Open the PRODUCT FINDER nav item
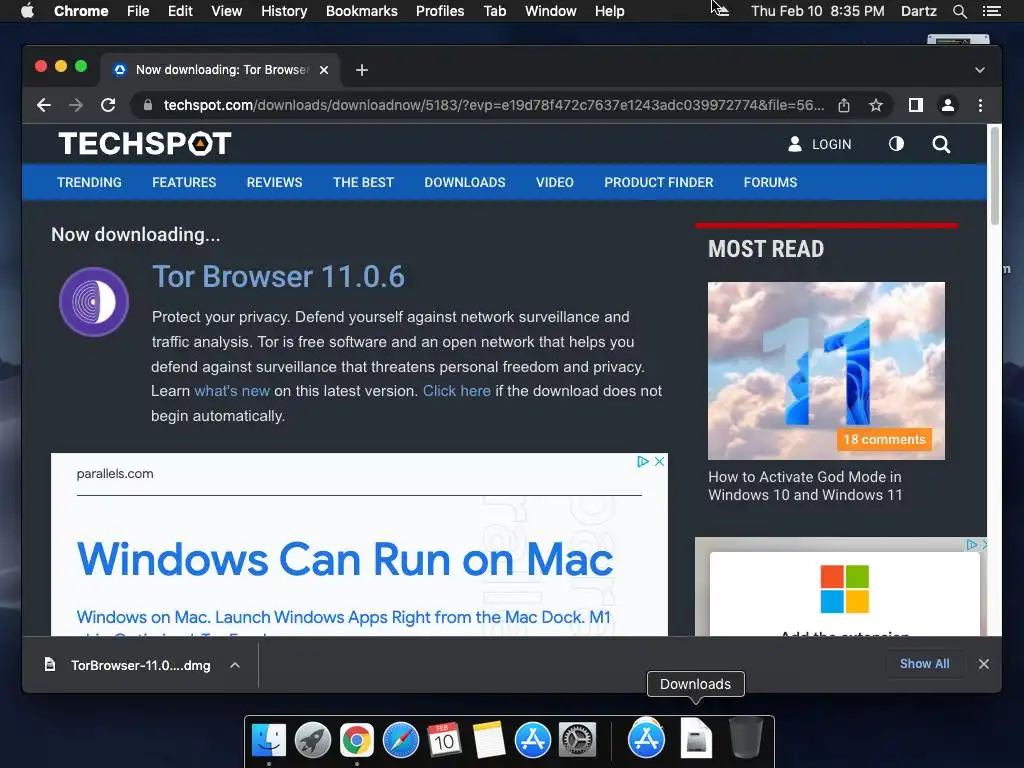The height and width of the screenshot is (768, 1024). [x=659, y=182]
